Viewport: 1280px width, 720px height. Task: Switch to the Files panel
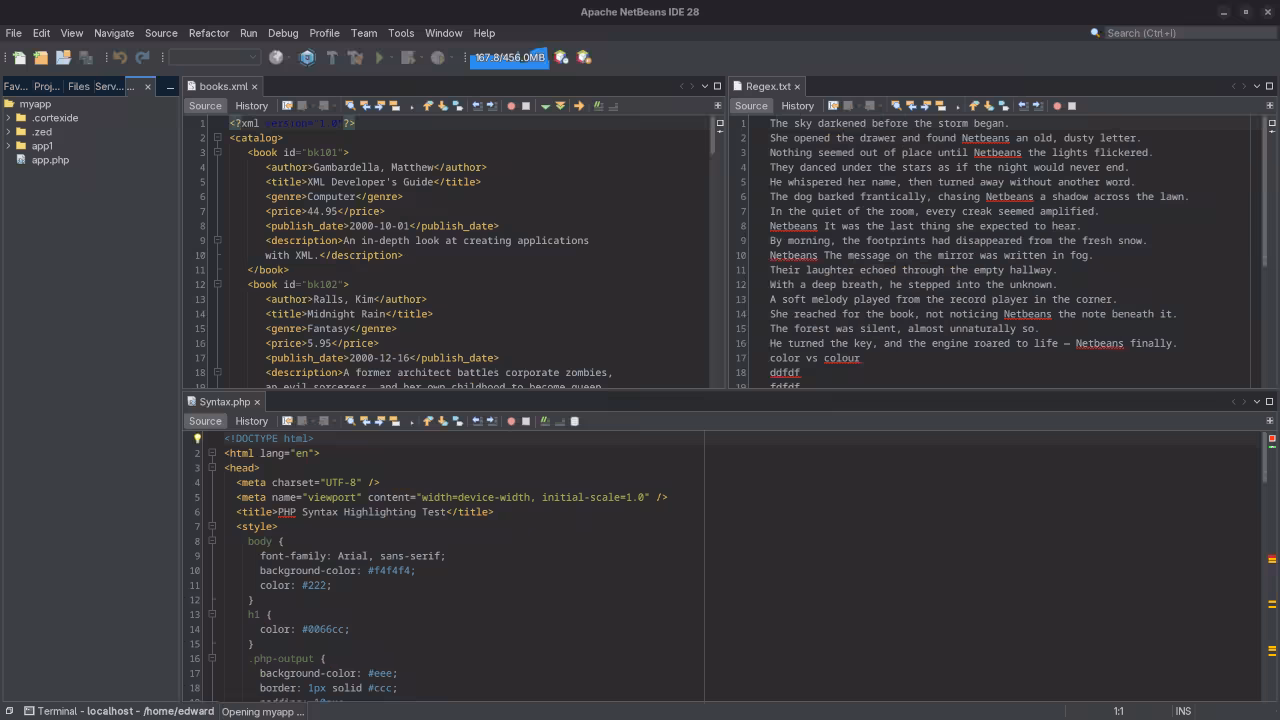click(x=78, y=86)
